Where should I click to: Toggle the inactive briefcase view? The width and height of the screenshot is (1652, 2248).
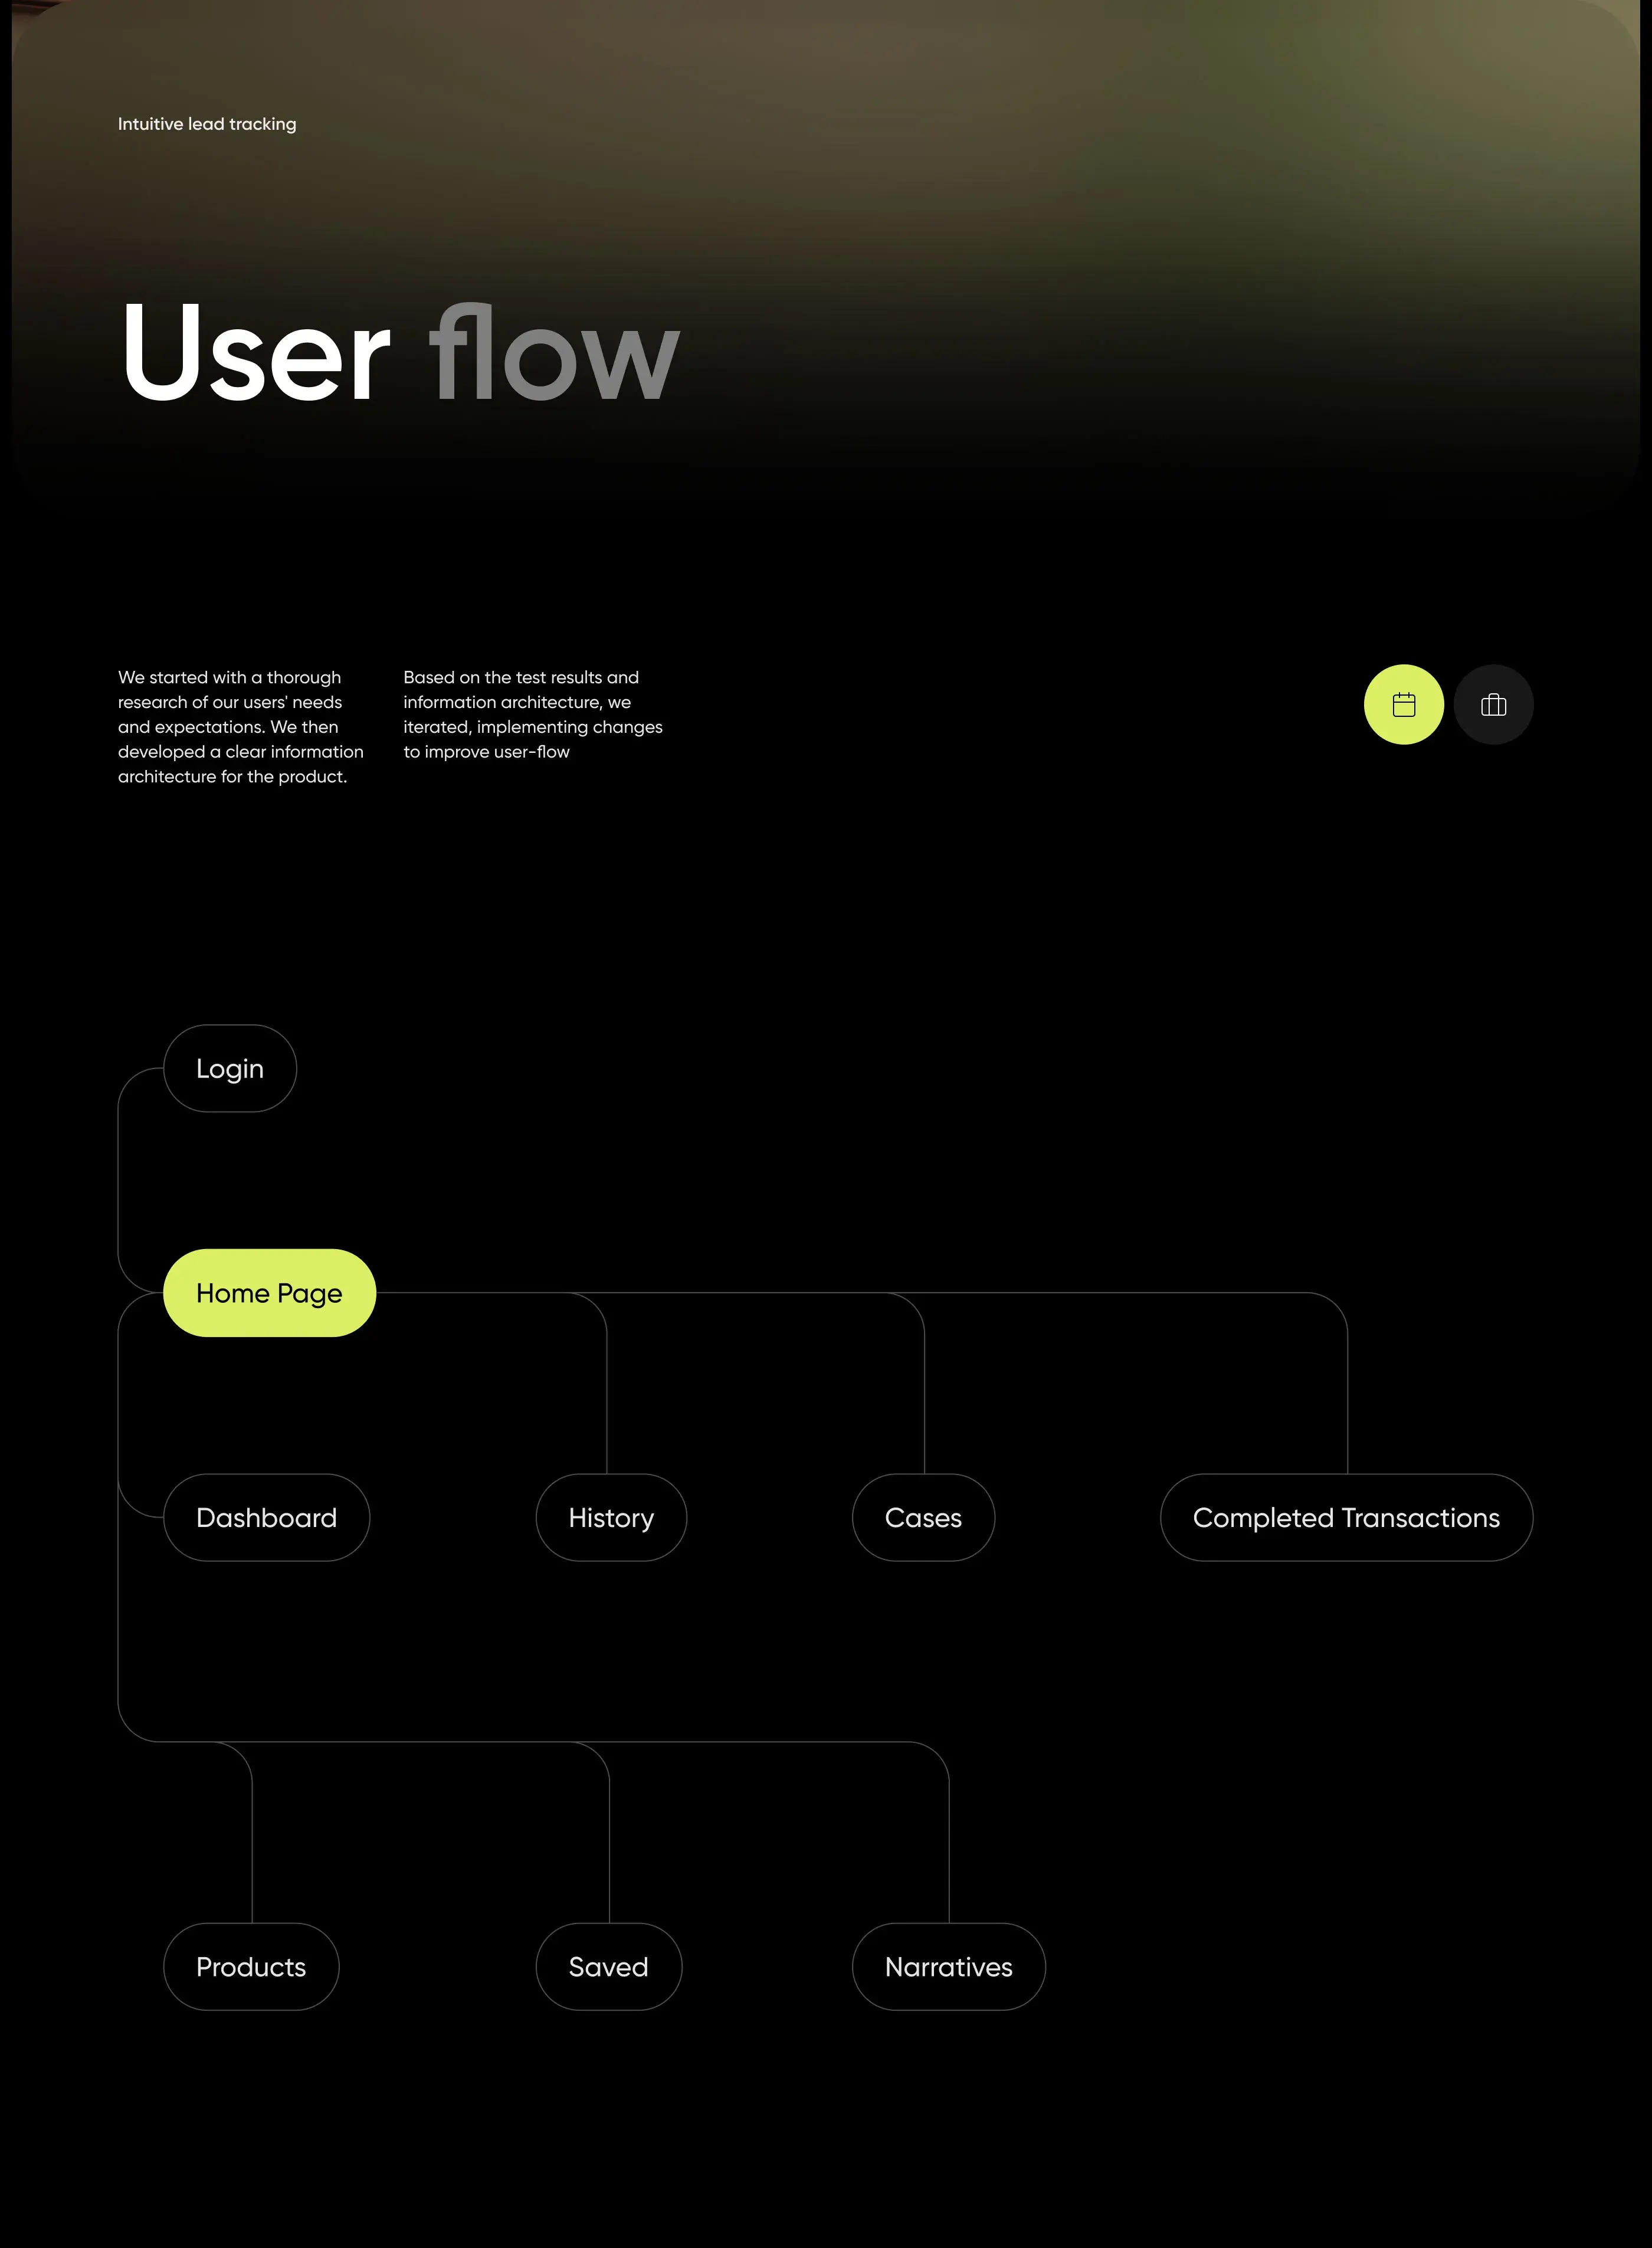pyautogui.click(x=1492, y=703)
